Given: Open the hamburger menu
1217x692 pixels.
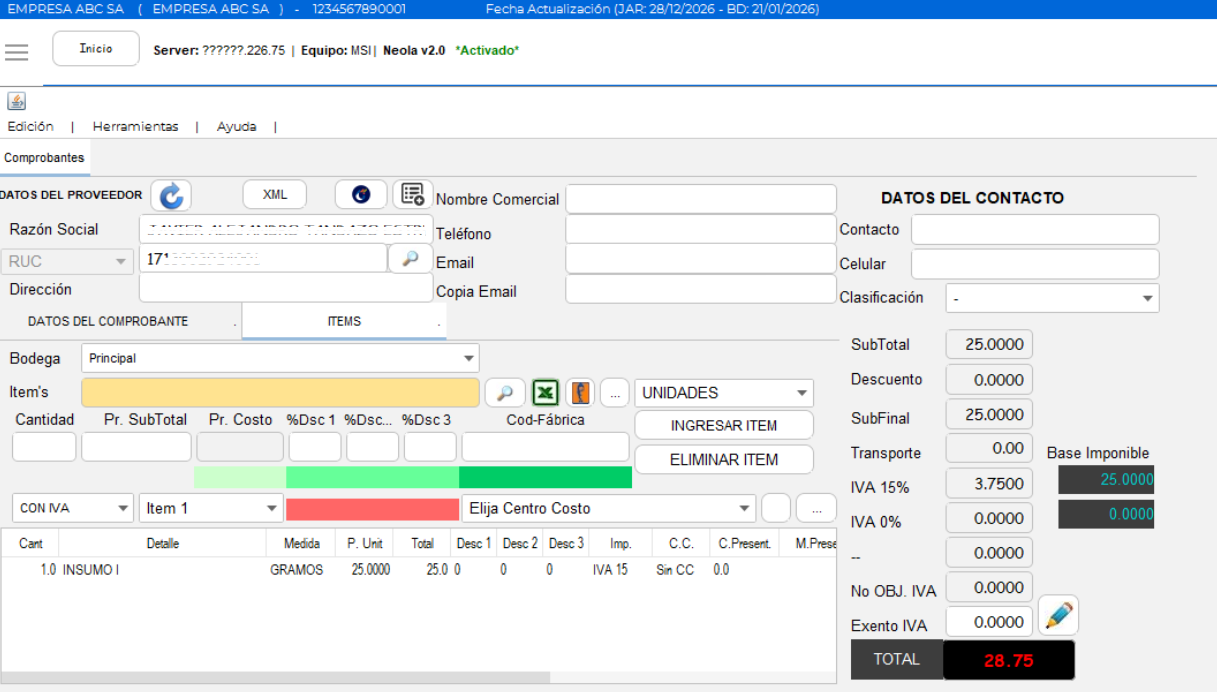Looking at the screenshot, I should click(17, 52).
